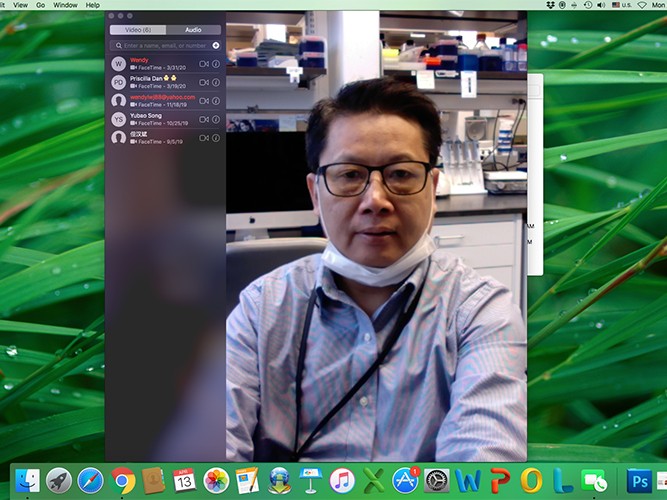667x500 pixels.
Task: Show info for Yubao Song
Action: pyautogui.click(x=216, y=120)
